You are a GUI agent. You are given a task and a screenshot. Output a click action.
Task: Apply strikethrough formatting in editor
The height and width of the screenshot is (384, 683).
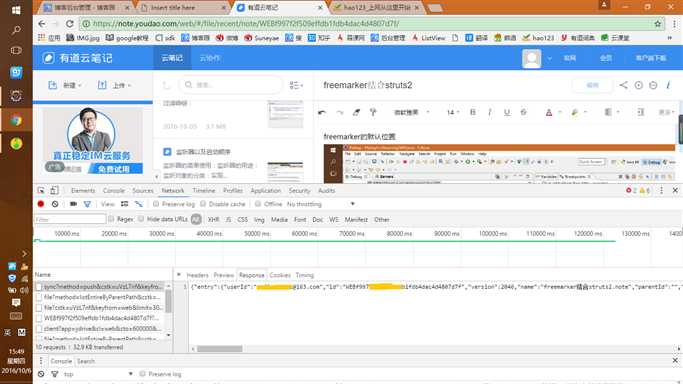[x=524, y=112]
